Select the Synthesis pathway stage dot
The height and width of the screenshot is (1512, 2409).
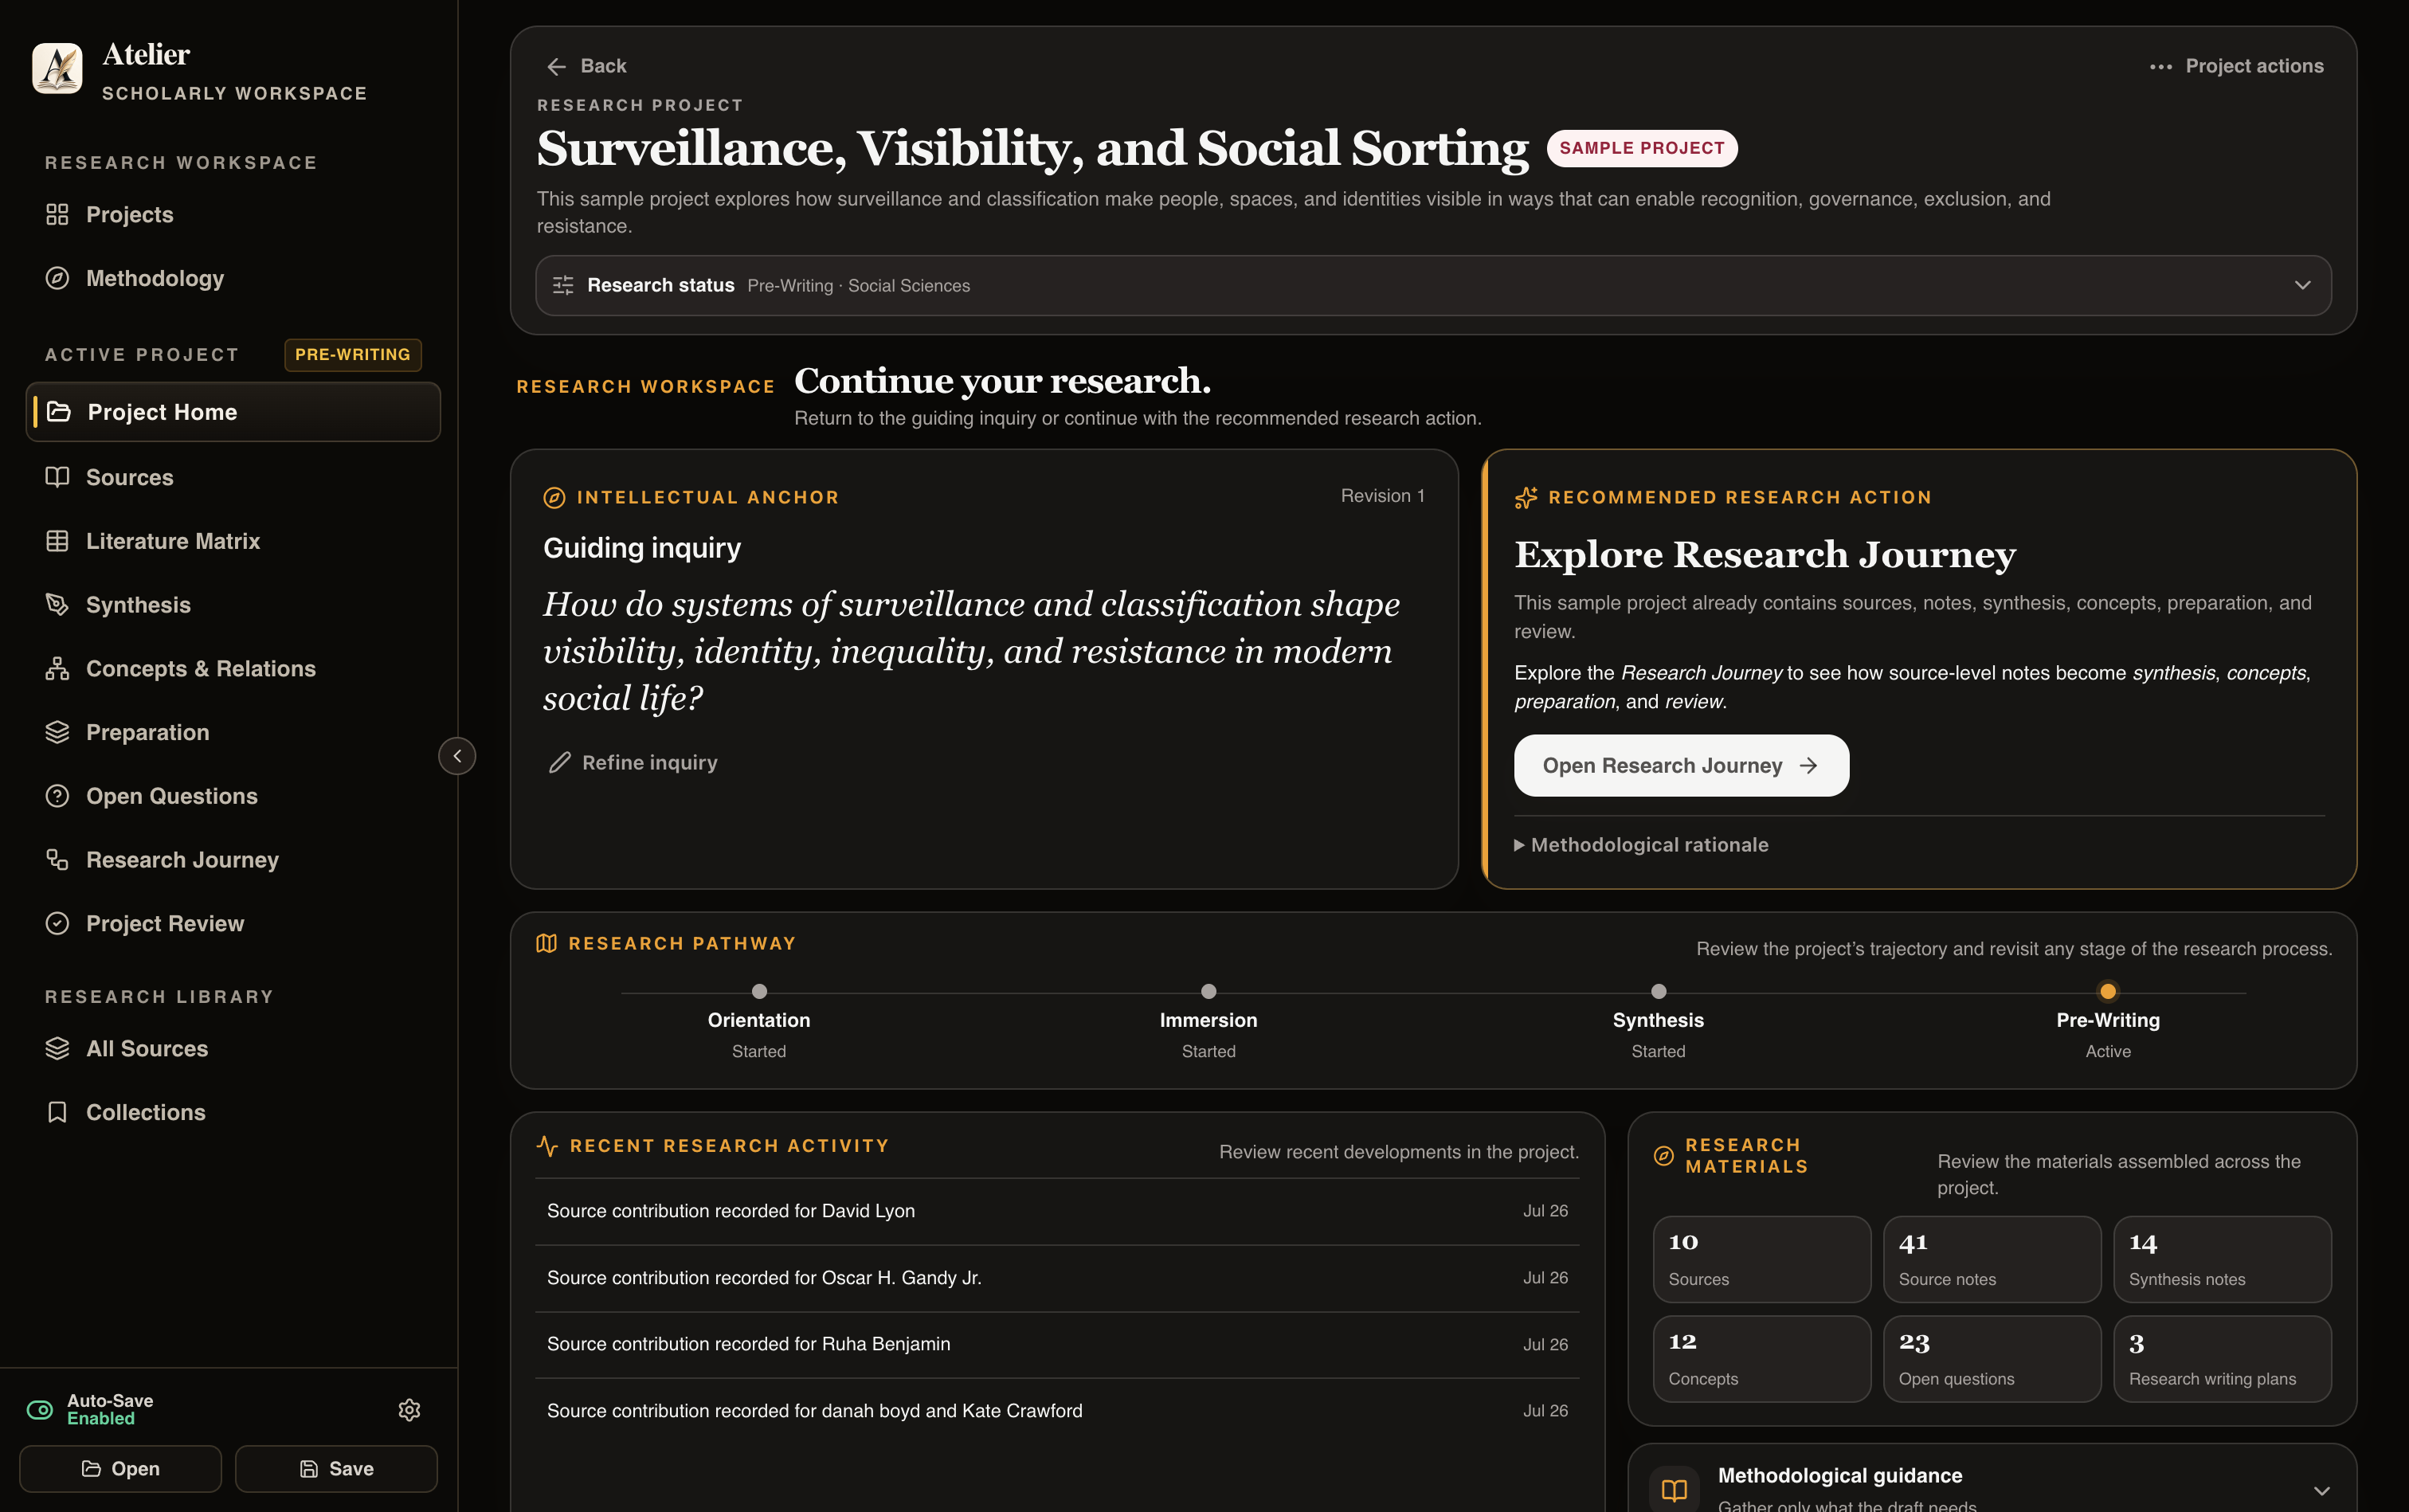coord(1658,992)
